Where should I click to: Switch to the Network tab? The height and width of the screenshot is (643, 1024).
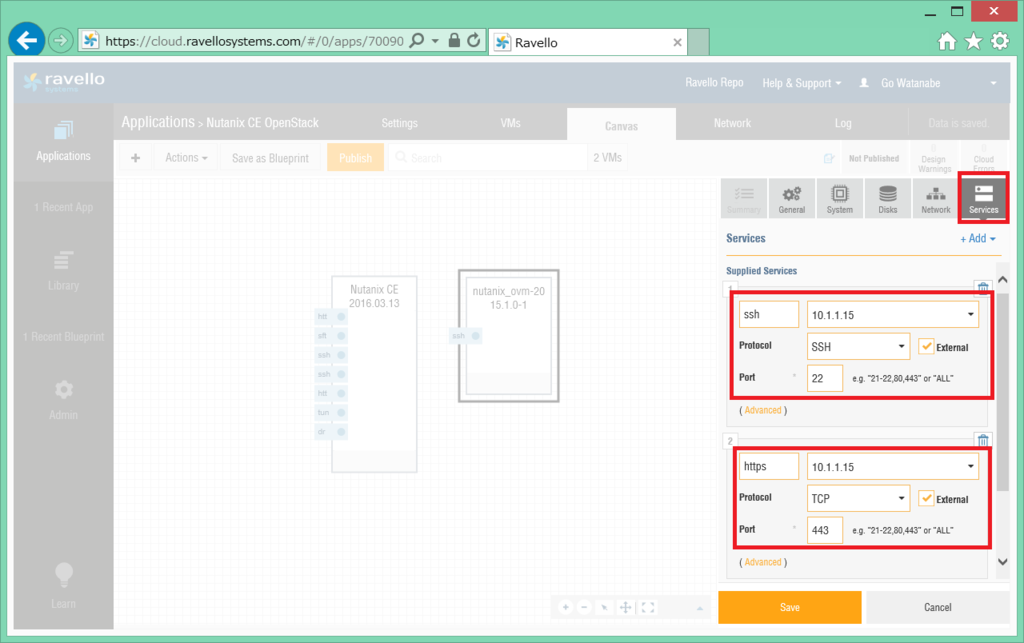pyautogui.click(x=732, y=123)
